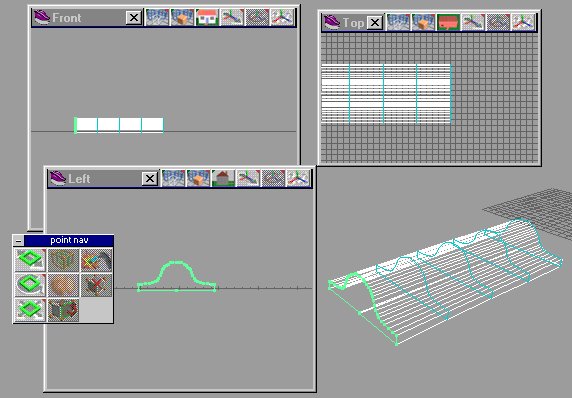Viewport: 572px width, 398px height.
Task: Select the bottom green diamond scale tool
Action: pyautogui.click(x=30, y=310)
